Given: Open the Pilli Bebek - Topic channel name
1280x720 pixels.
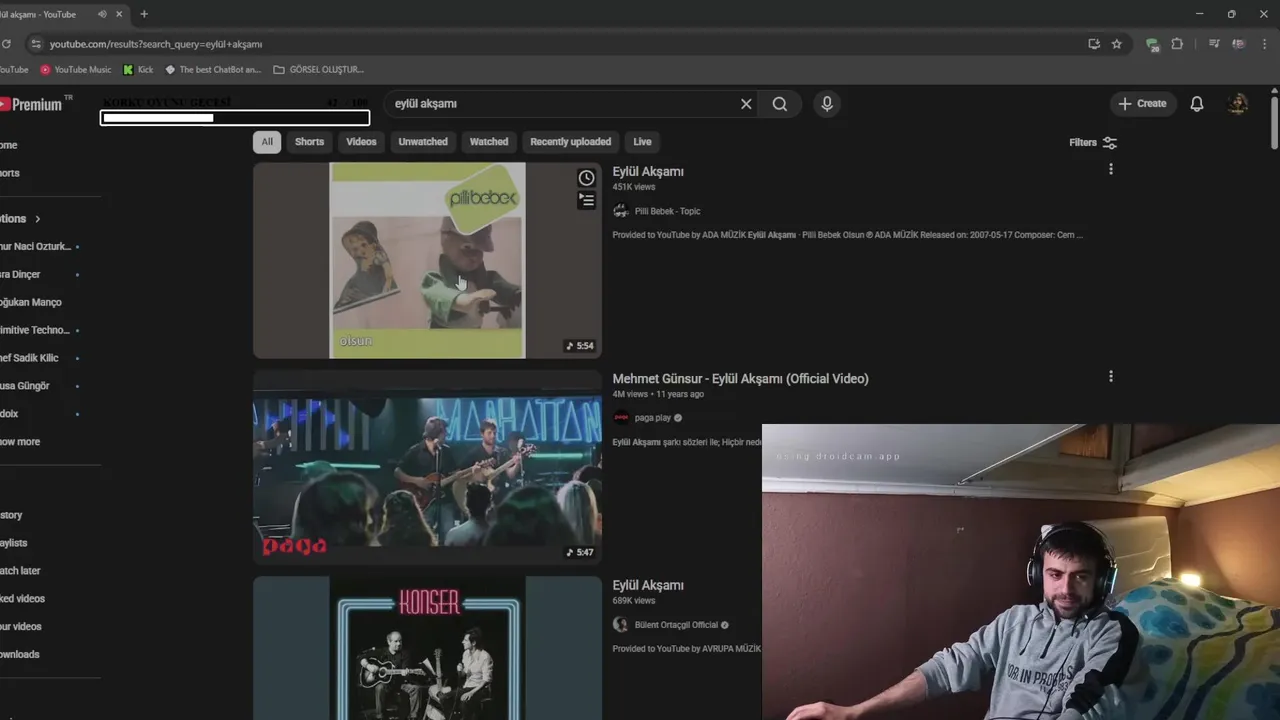Looking at the screenshot, I should click(x=667, y=211).
